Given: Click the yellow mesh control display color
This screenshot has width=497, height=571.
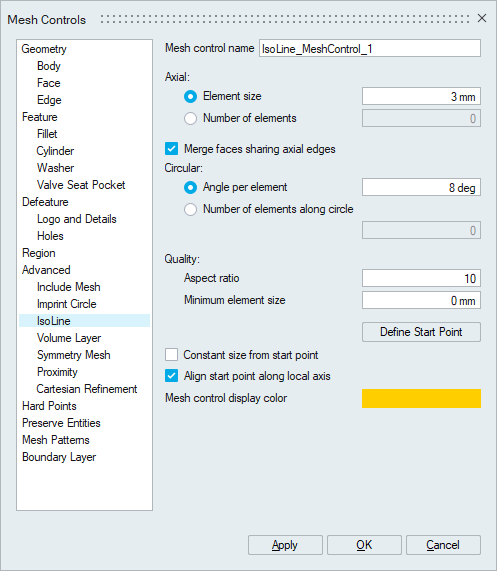Looking at the screenshot, I should (421, 398).
